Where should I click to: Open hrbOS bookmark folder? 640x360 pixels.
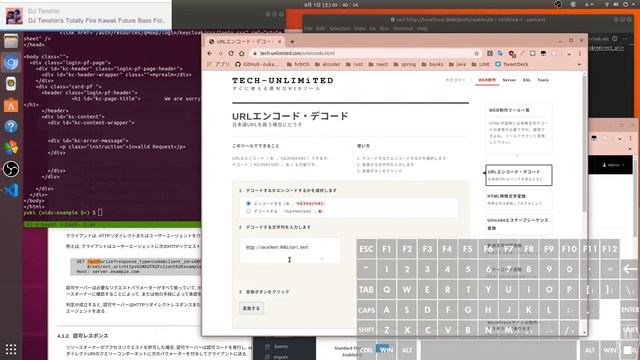click(298, 64)
